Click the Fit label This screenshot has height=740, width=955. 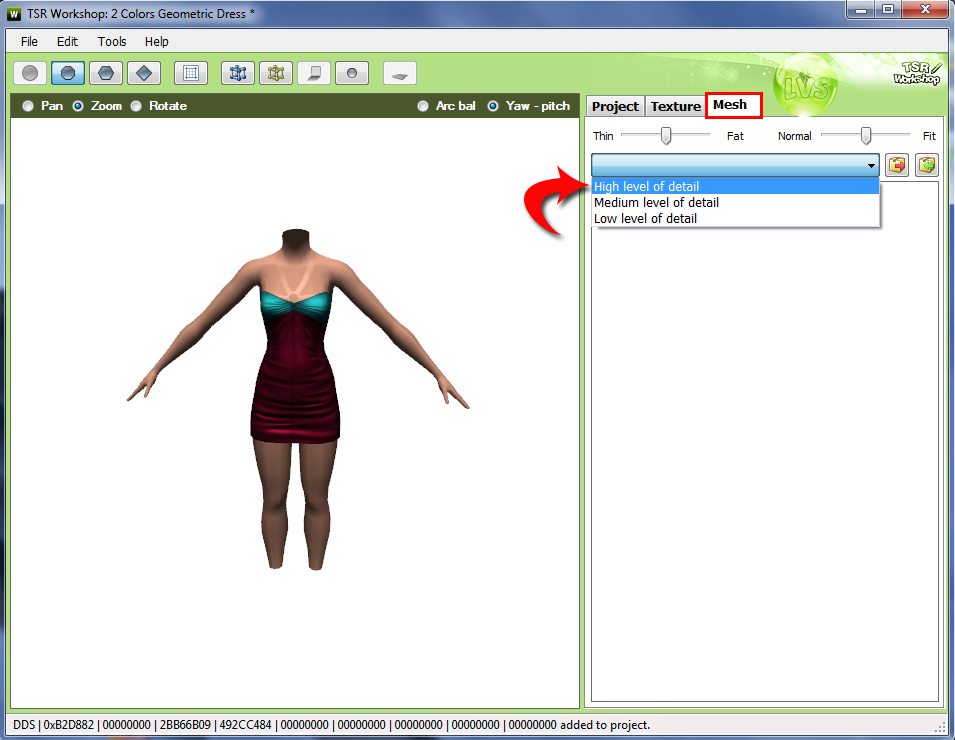tap(929, 136)
